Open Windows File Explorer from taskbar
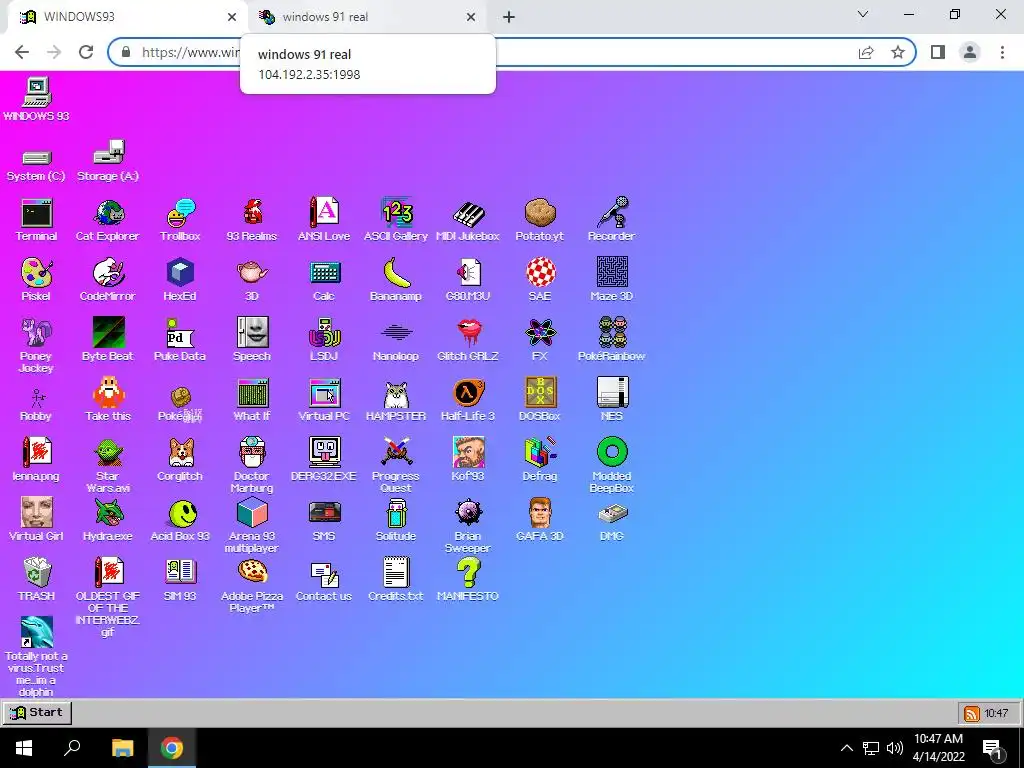Image resolution: width=1024 pixels, height=768 pixels. point(122,748)
